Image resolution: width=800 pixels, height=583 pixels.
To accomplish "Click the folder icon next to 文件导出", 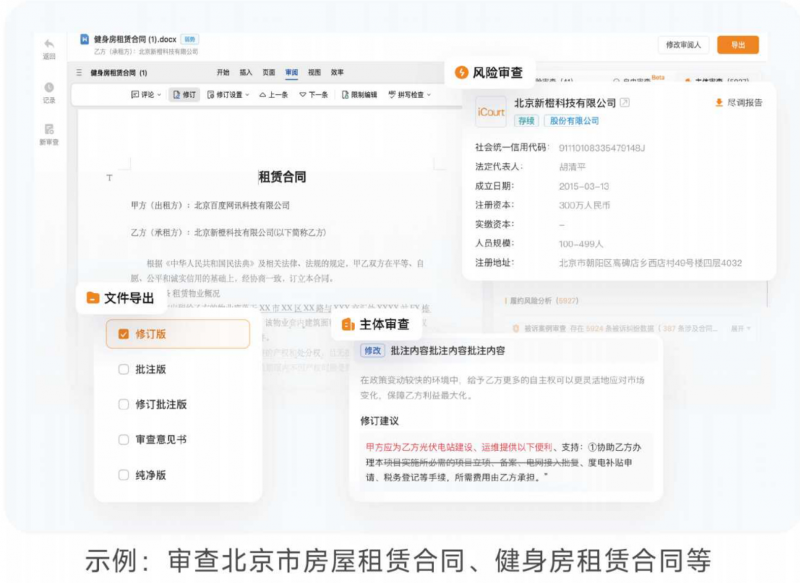I will 92,297.
